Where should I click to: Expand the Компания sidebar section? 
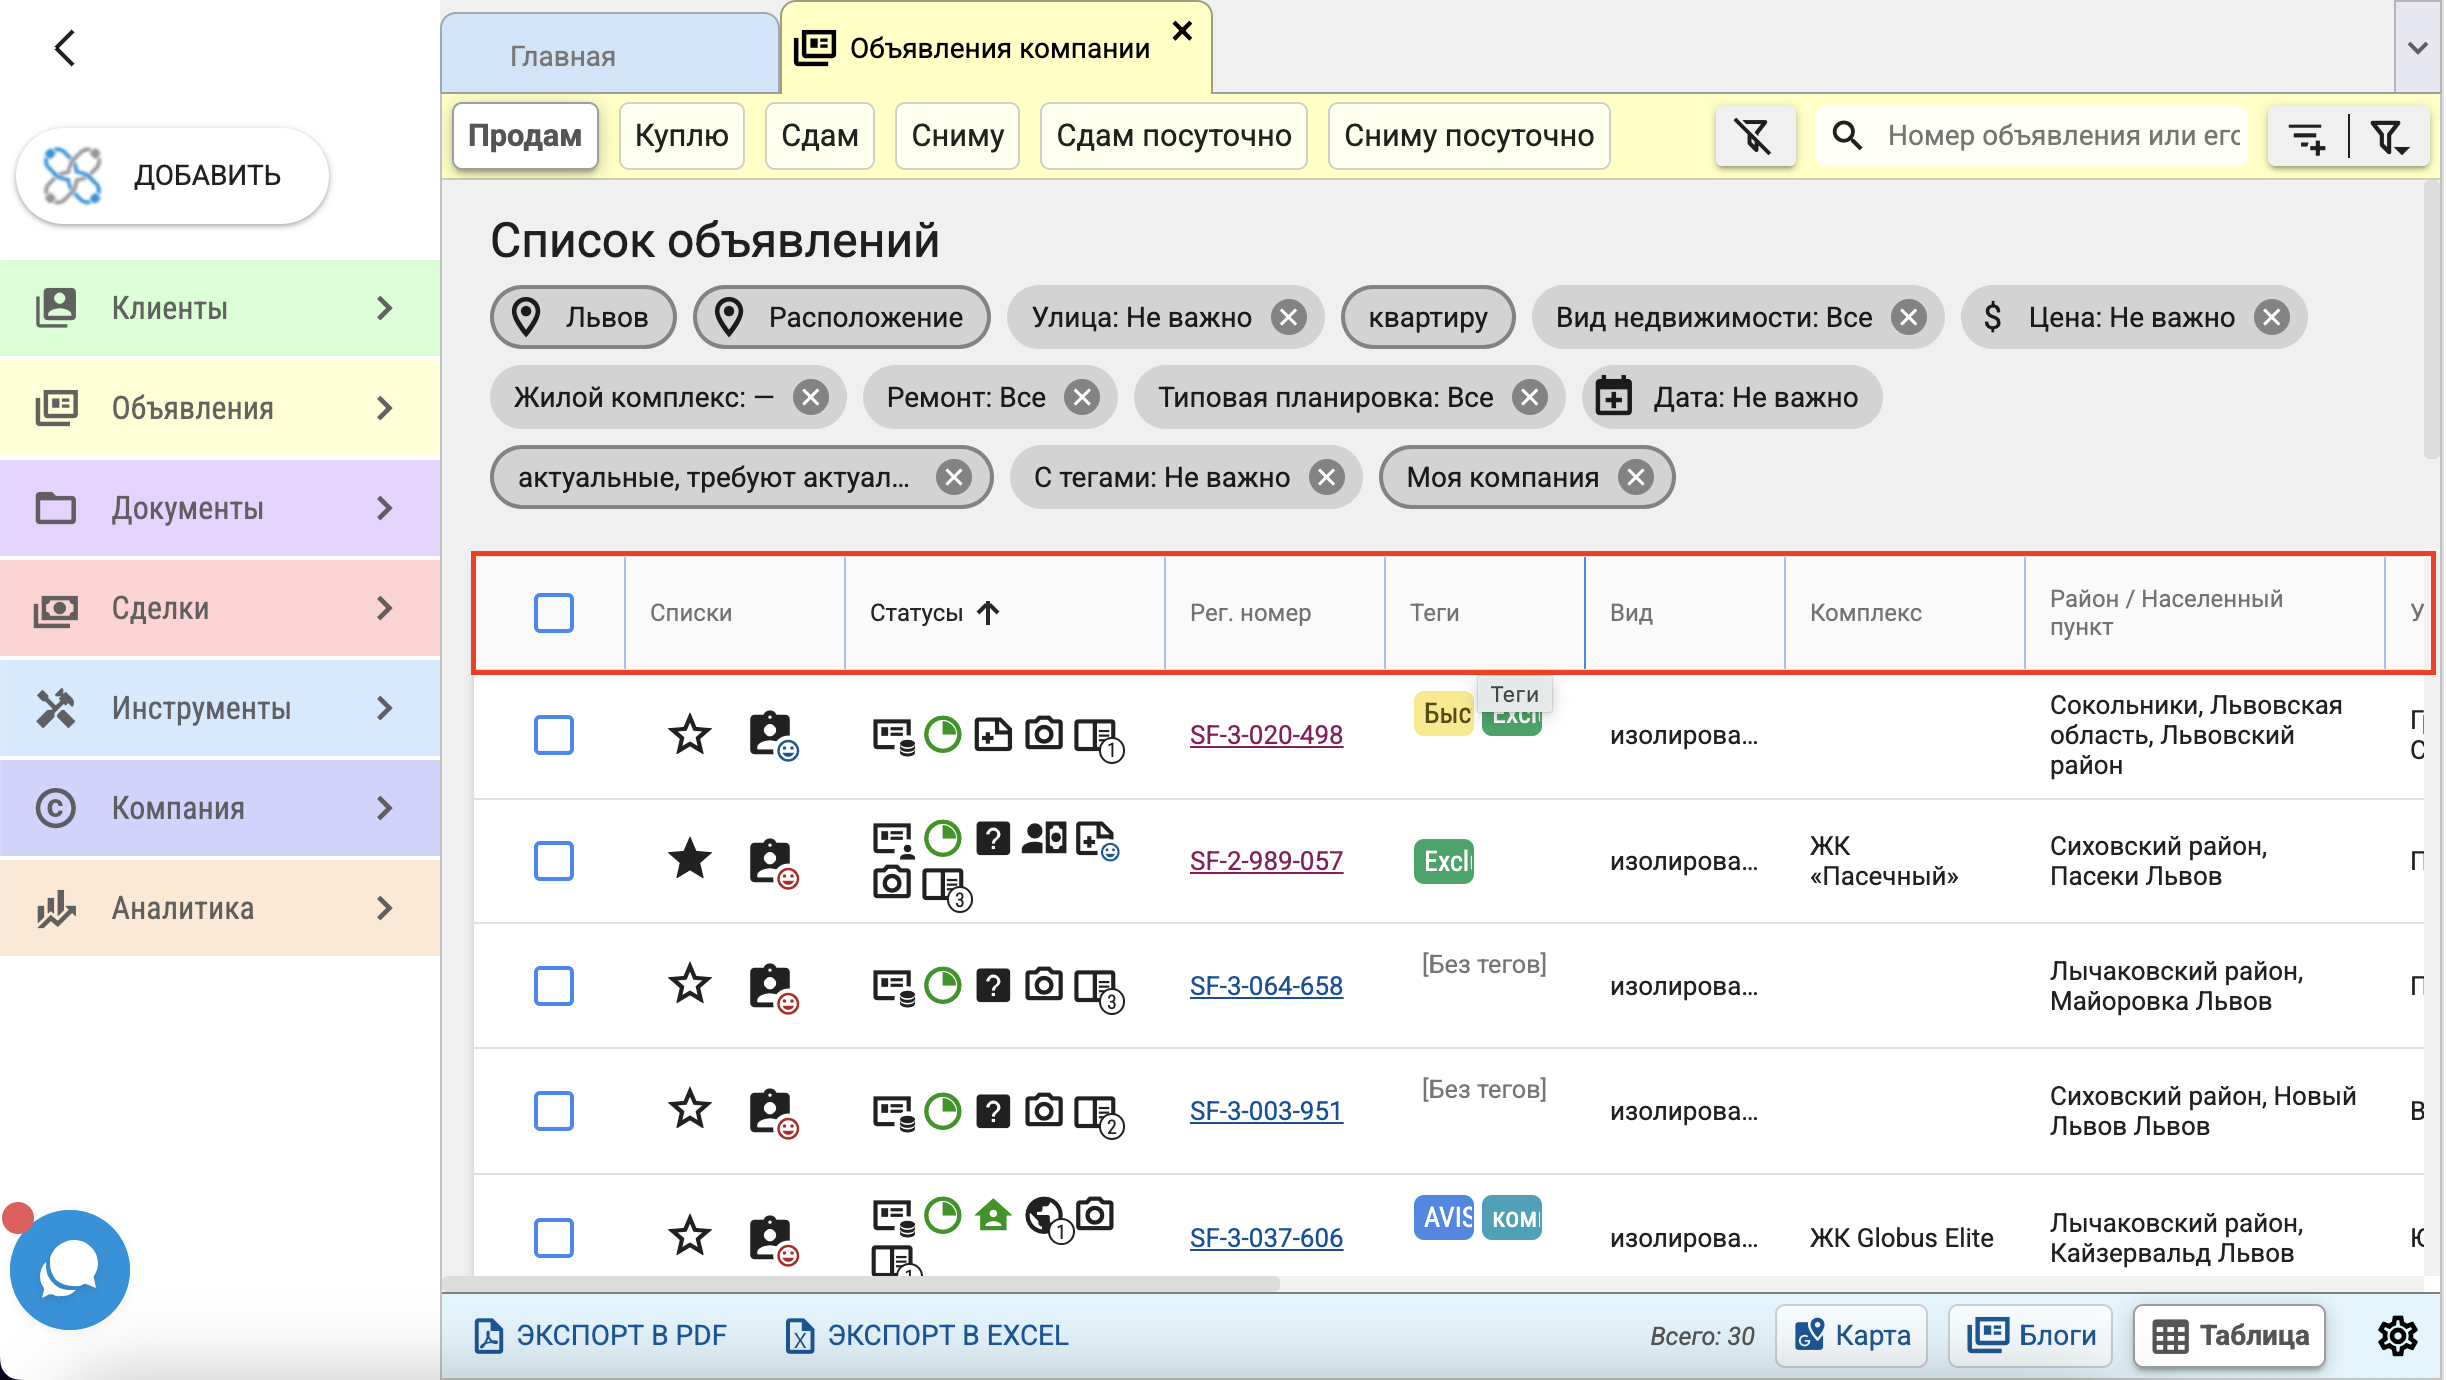click(x=220, y=808)
